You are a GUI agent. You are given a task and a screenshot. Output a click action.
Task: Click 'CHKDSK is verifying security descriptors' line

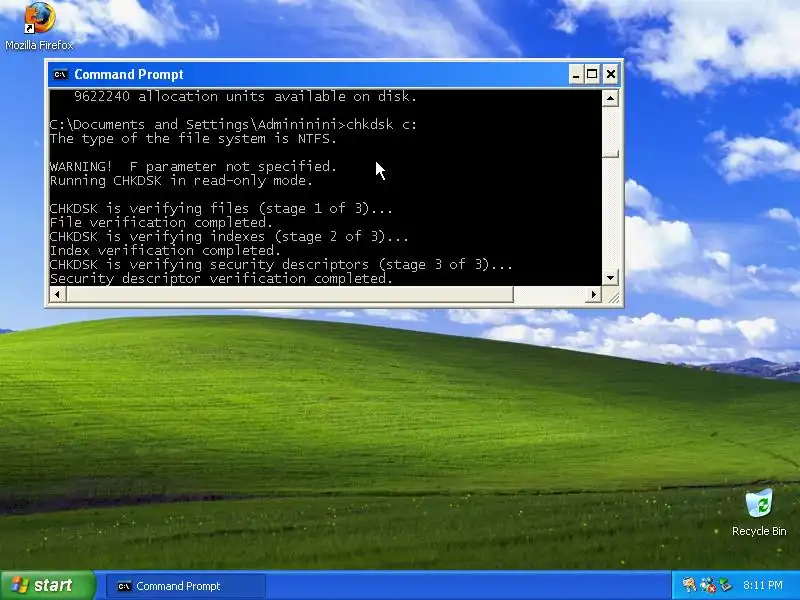point(281,264)
